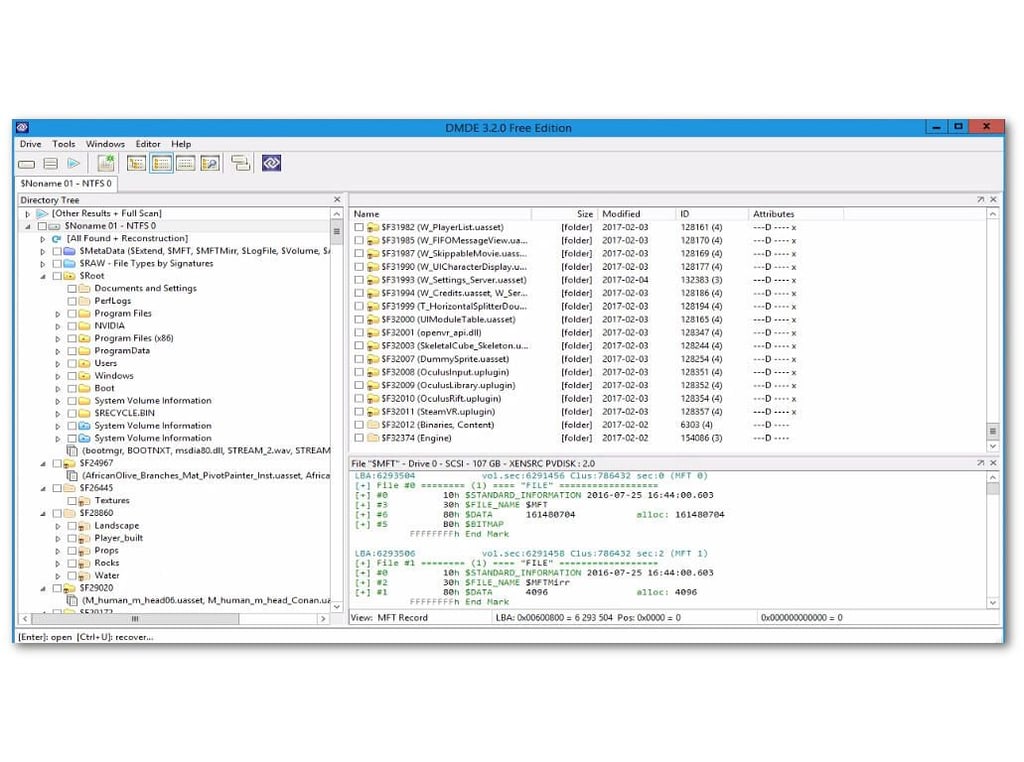Check the box next to $F32374 (Engine)
This screenshot has width=1024, height=762.
359,437
